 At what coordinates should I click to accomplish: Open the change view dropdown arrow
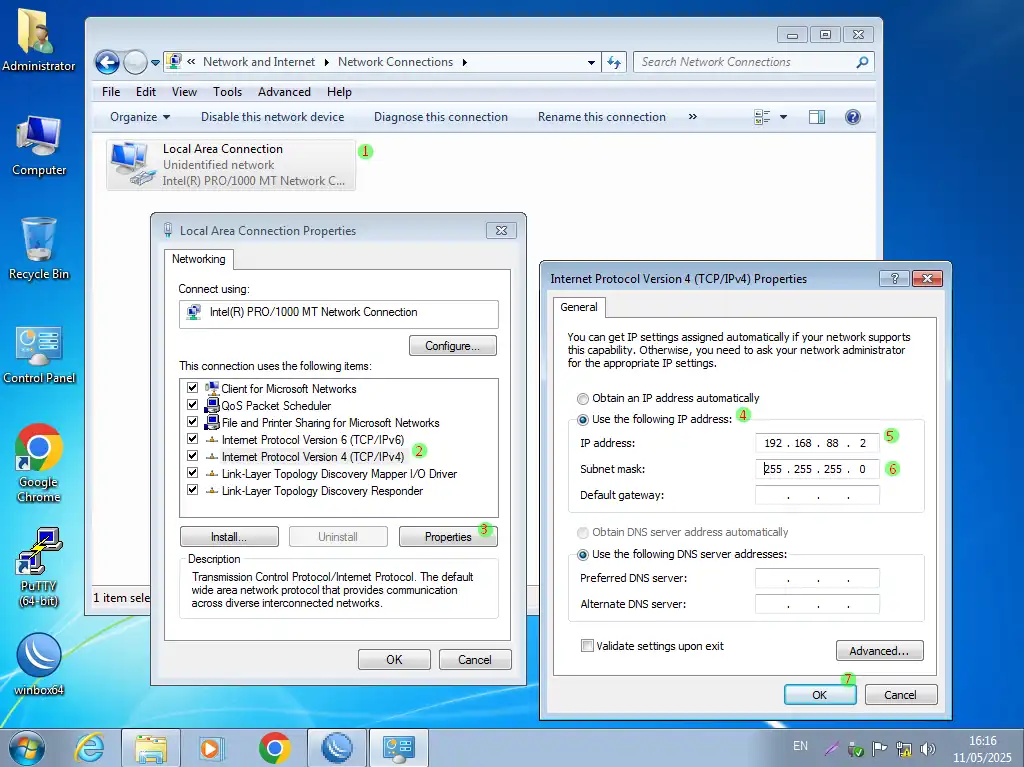pos(783,117)
